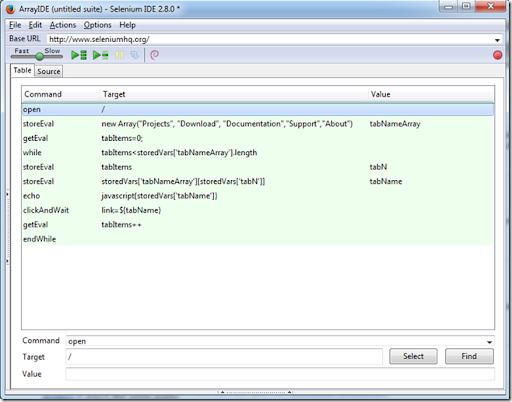This screenshot has height=402, width=512.
Task: Click the Select button
Action: click(x=413, y=356)
